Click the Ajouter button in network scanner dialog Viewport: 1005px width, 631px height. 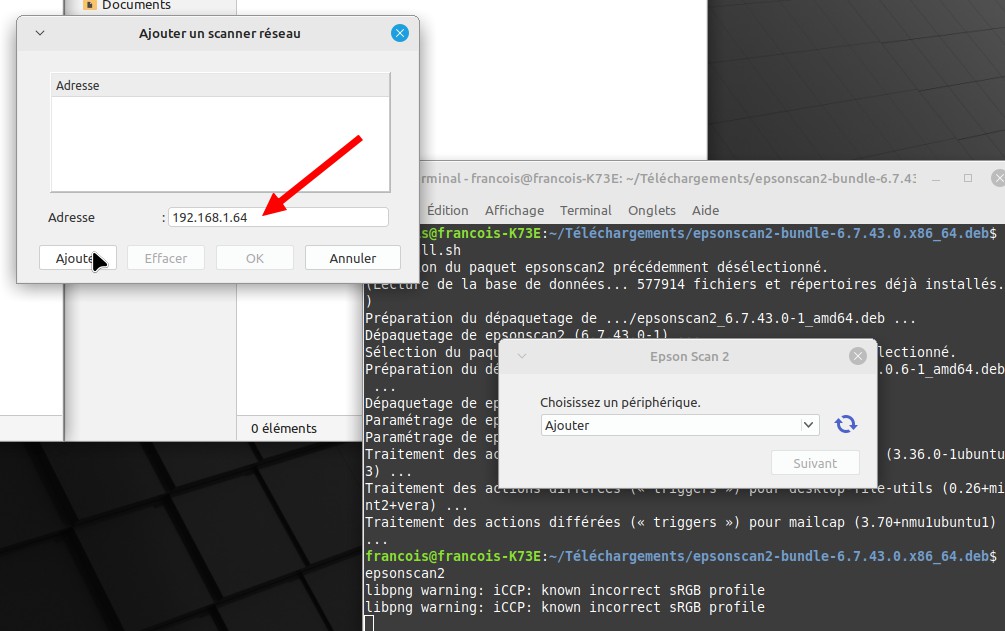click(78, 258)
